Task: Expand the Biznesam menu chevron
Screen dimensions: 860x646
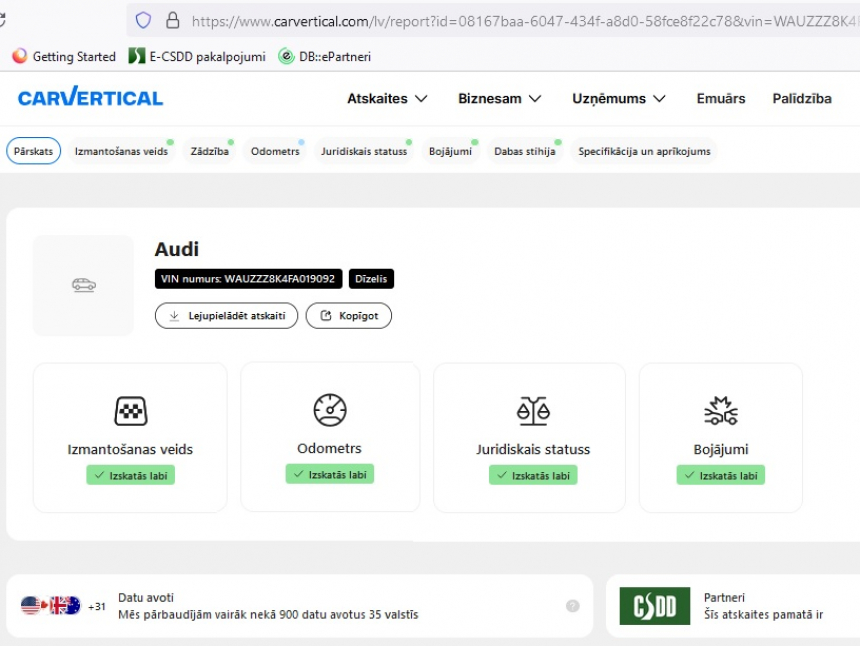Action: [x=535, y=99]
